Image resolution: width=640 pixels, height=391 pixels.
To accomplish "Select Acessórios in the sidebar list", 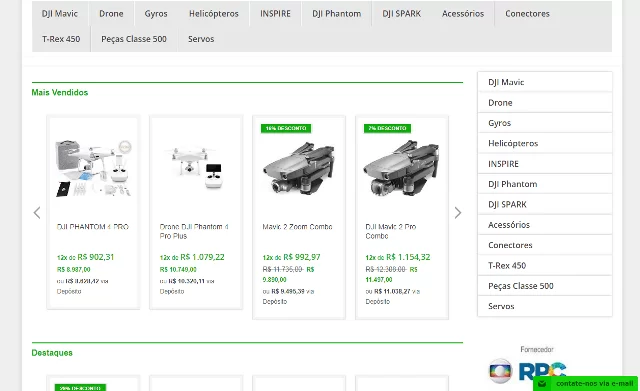I will [545, 225].
